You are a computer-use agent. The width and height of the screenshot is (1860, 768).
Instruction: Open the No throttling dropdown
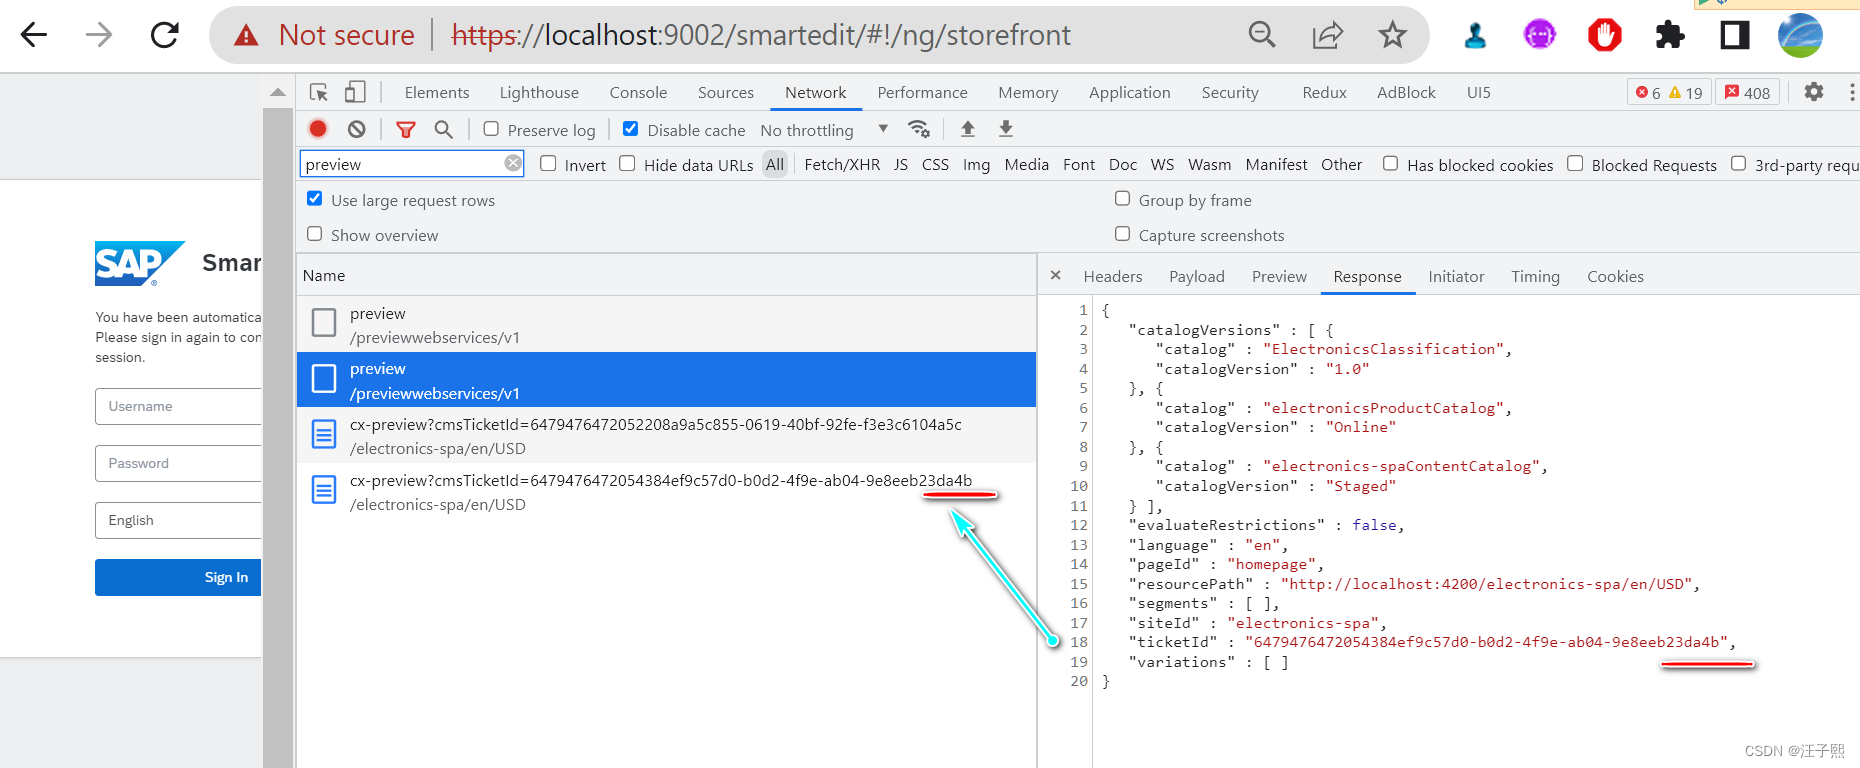point(824,130)
